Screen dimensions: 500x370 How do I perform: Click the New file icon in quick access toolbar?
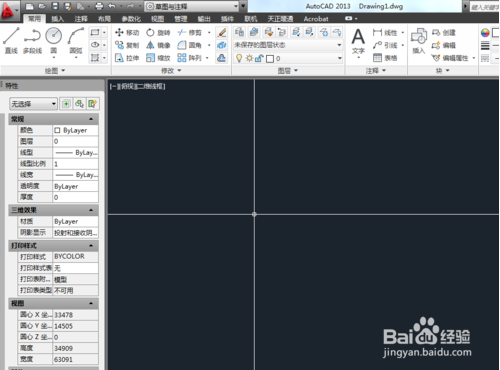point(30,6)
